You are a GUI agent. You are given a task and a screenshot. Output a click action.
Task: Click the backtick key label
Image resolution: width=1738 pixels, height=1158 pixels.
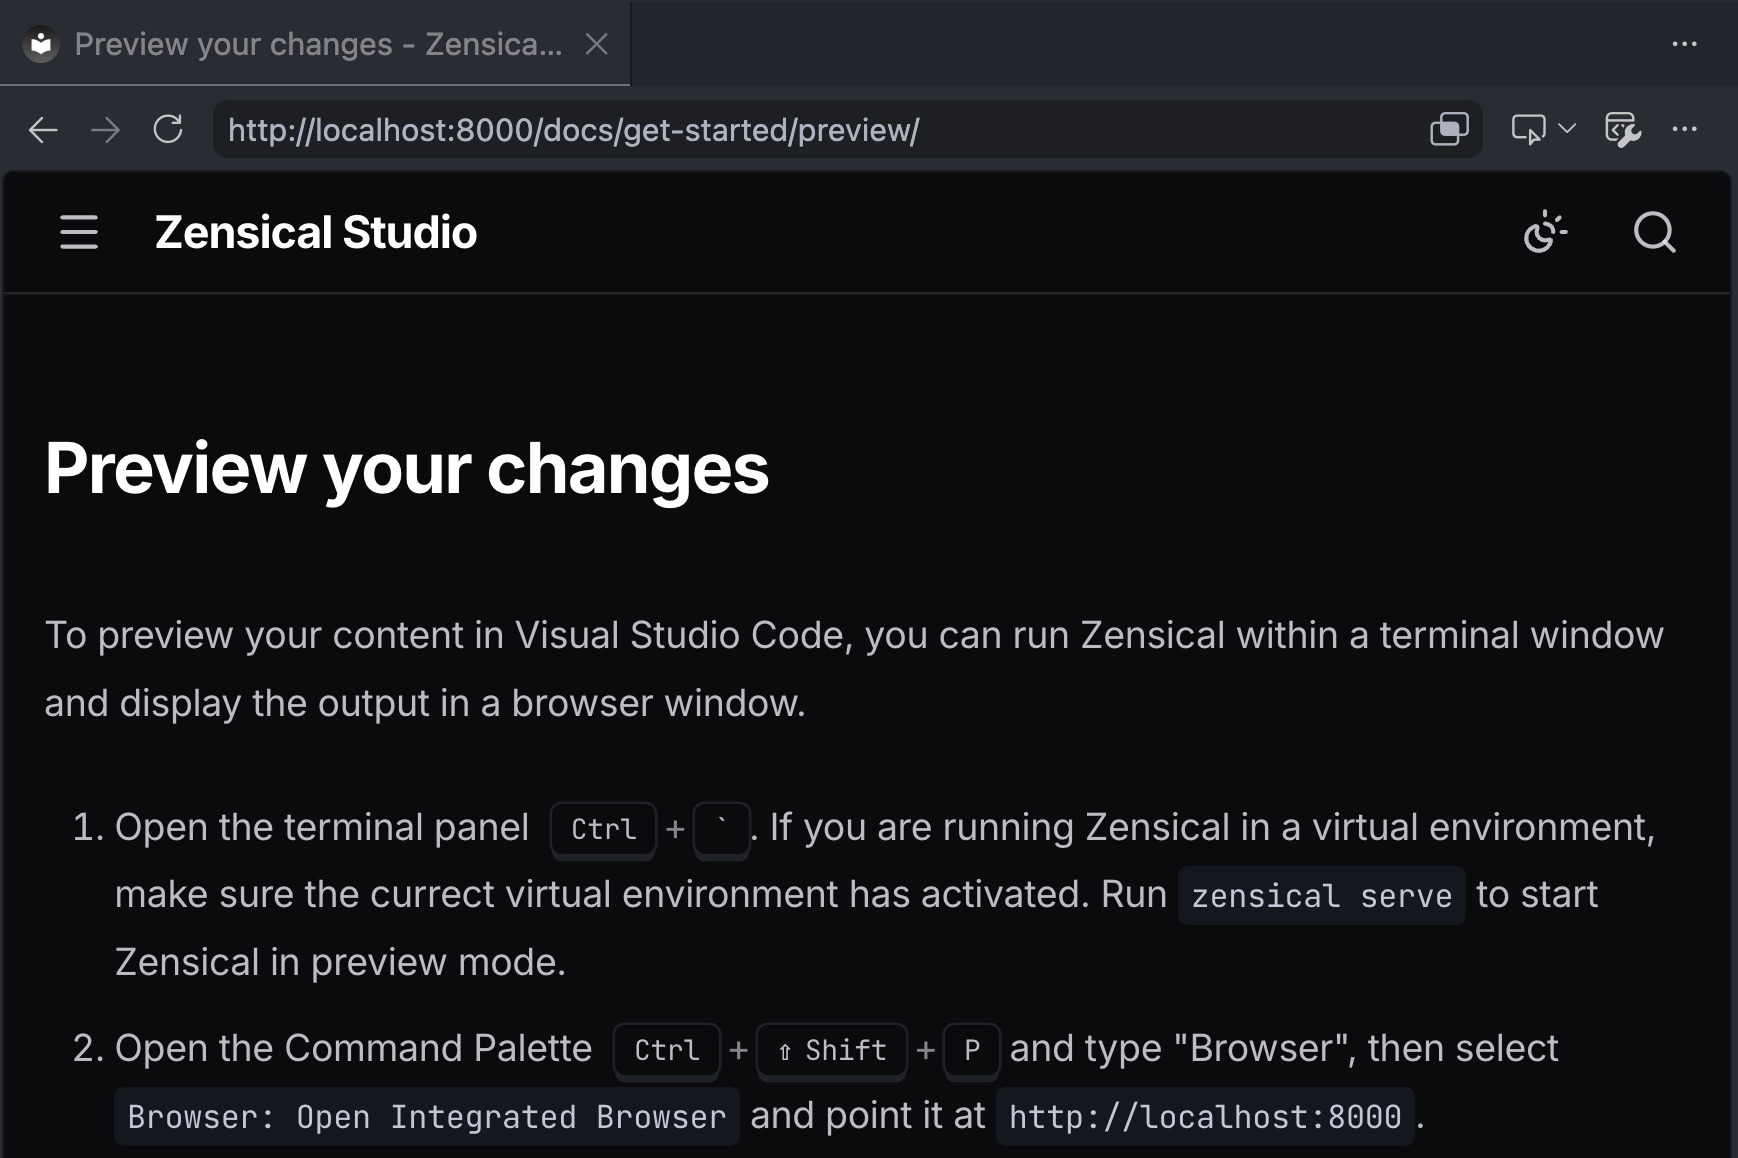point(722,830)
